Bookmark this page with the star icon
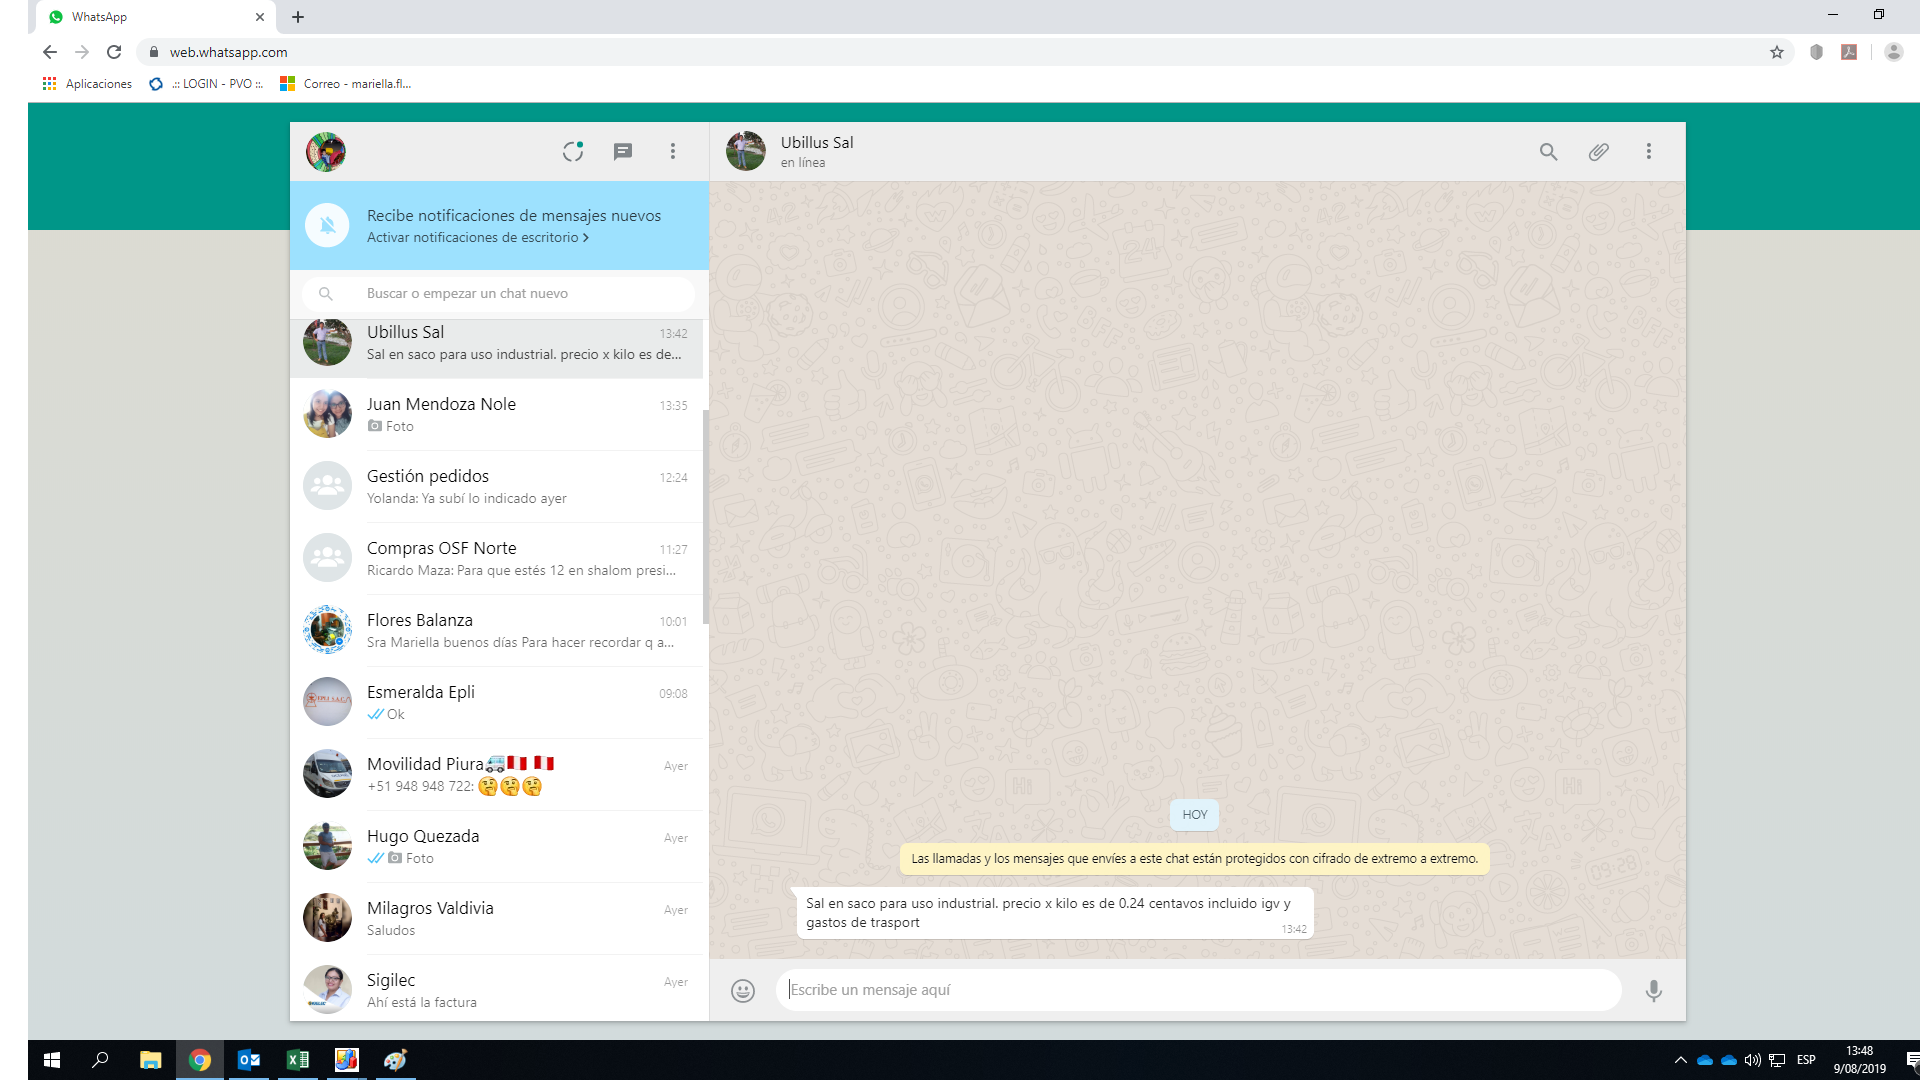 coord(1777,52)
